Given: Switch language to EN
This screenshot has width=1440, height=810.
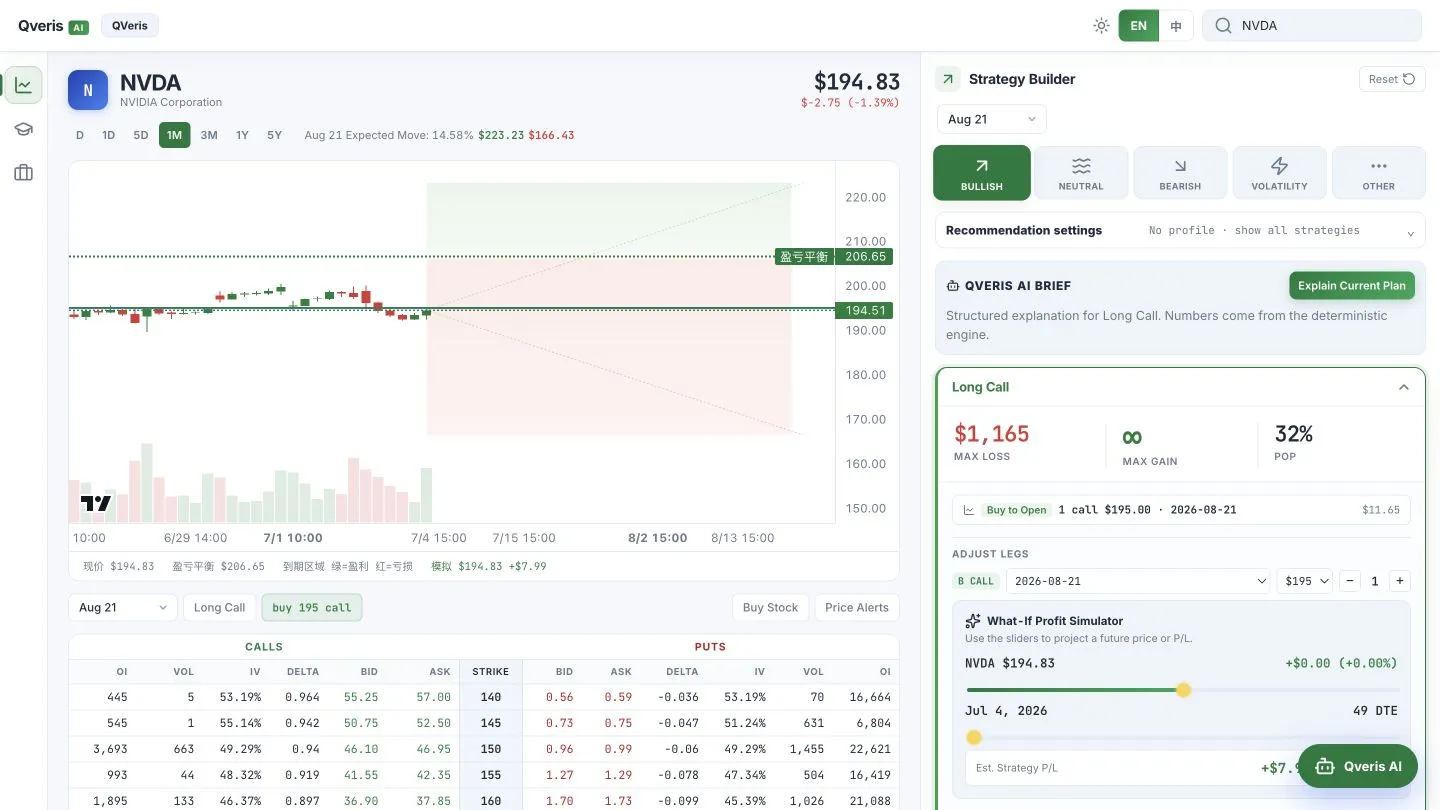Looking at the screenshot, I should tap(1138, 26).
